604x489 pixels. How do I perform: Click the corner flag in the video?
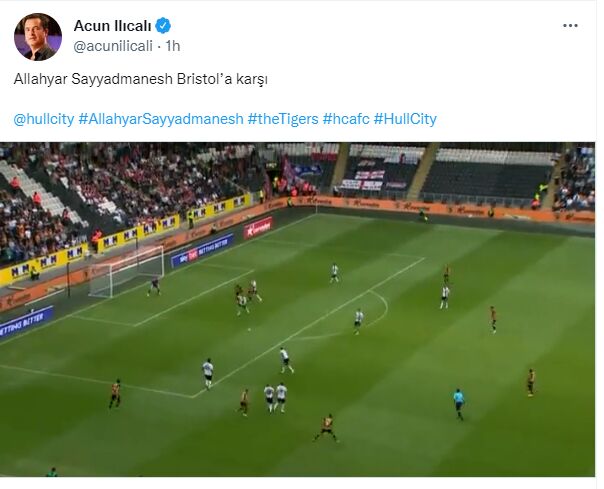[x=316, y=208]
